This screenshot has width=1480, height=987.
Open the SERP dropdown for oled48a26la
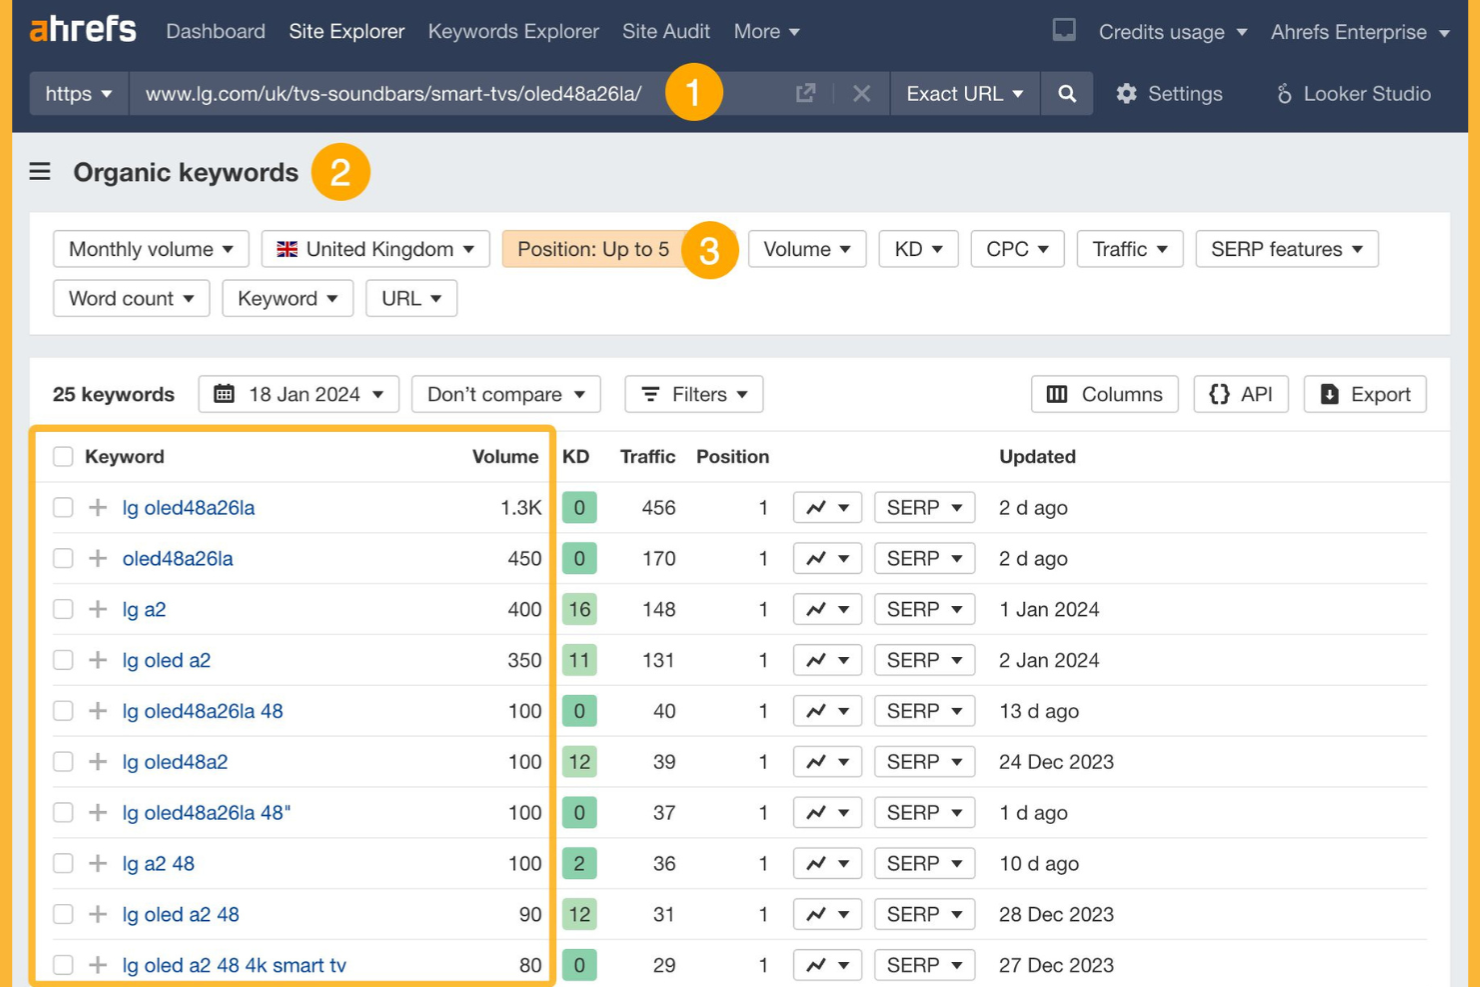tap(924, 558)
